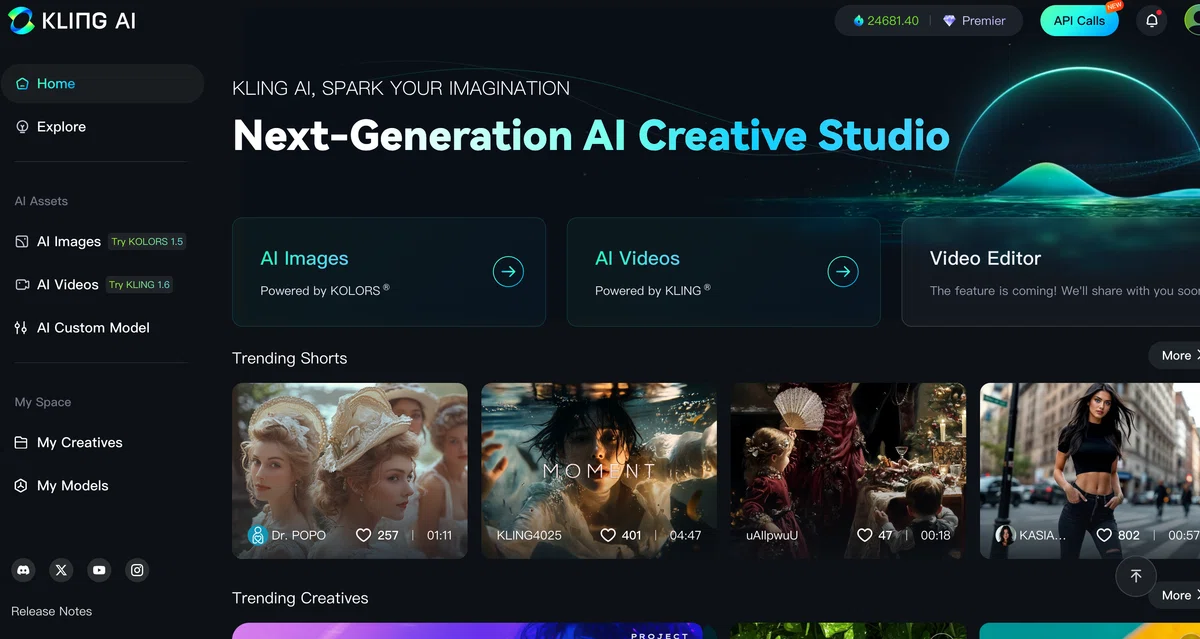Viewport: 1200px width, 639px height.
Task: Open Explore in the sidebar
Action: click(x=102, y=127)
